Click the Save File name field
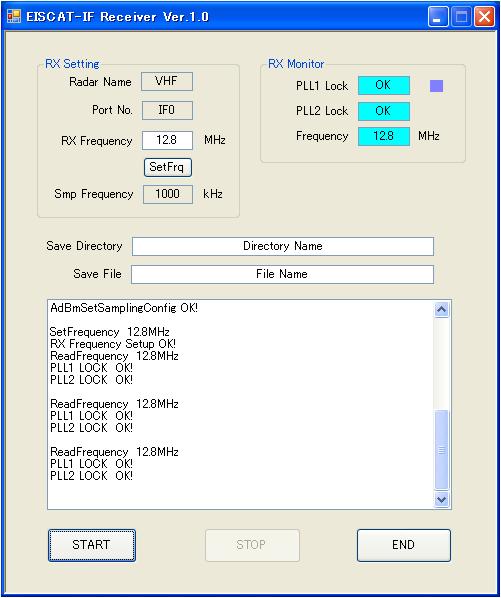This screenshot has height=598, width=501. point(282,274)
